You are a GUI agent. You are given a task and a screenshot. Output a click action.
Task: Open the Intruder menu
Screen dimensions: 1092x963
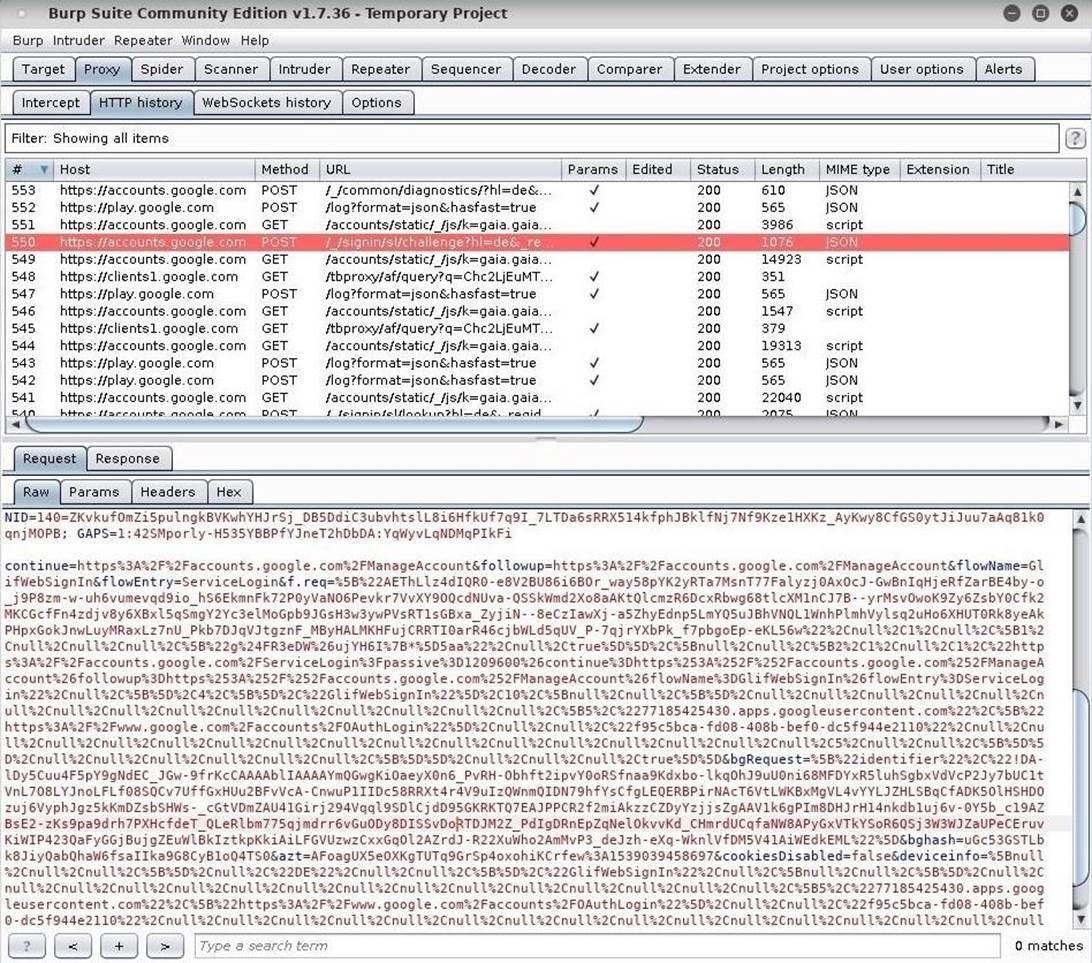[78, 41]
